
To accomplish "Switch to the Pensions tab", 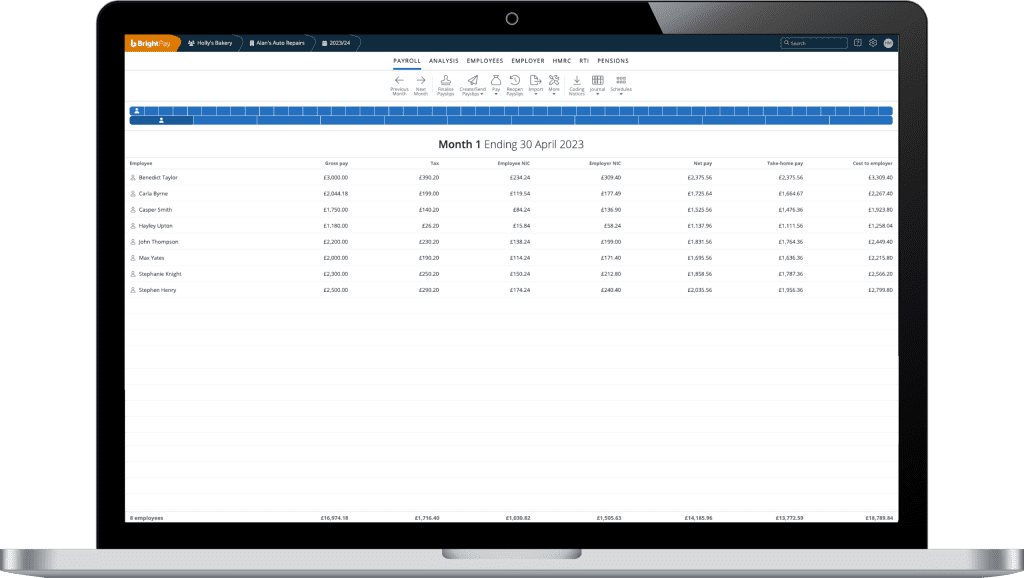I will pos(613,61).
